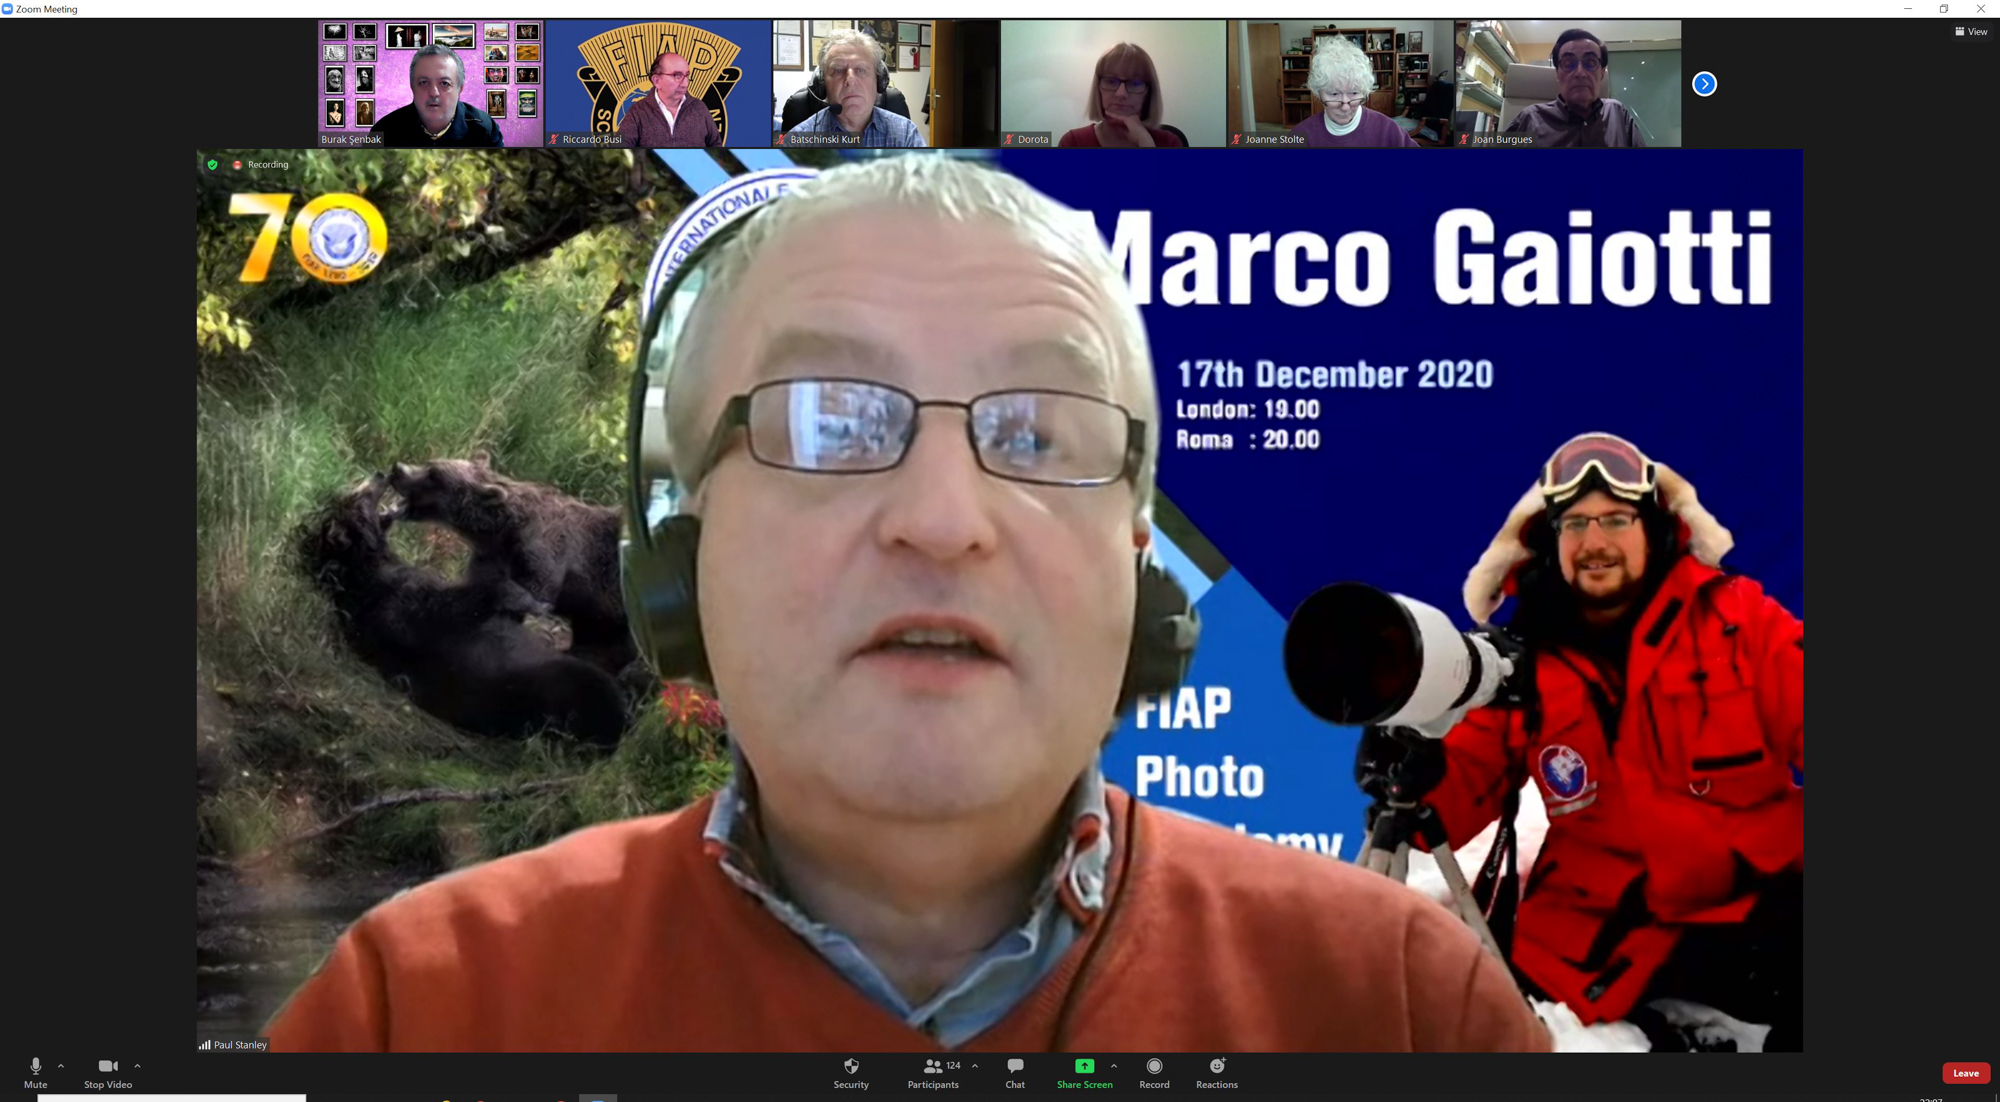
Task: Click the Record button
Action: coord(1154,1073)
